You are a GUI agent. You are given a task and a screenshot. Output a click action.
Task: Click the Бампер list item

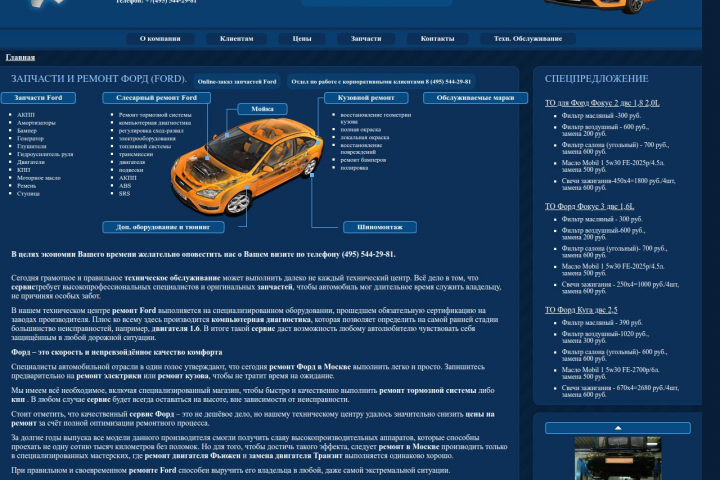(27, 130)
